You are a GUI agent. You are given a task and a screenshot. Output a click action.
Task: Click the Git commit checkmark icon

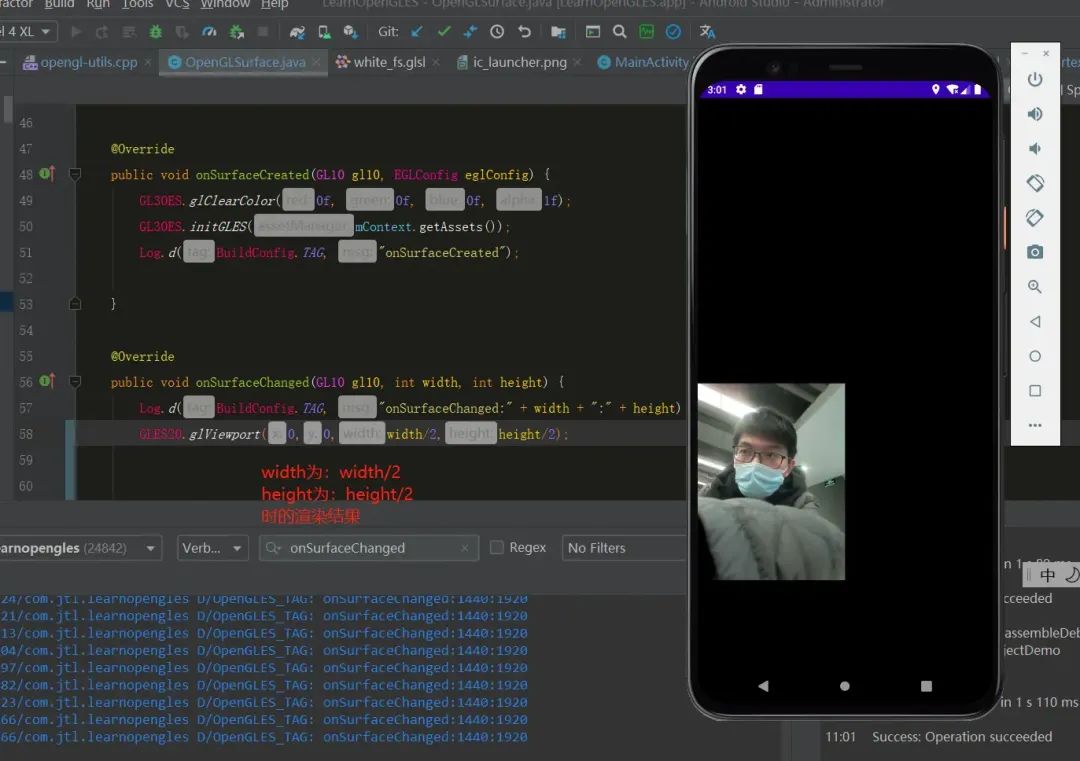443,32
